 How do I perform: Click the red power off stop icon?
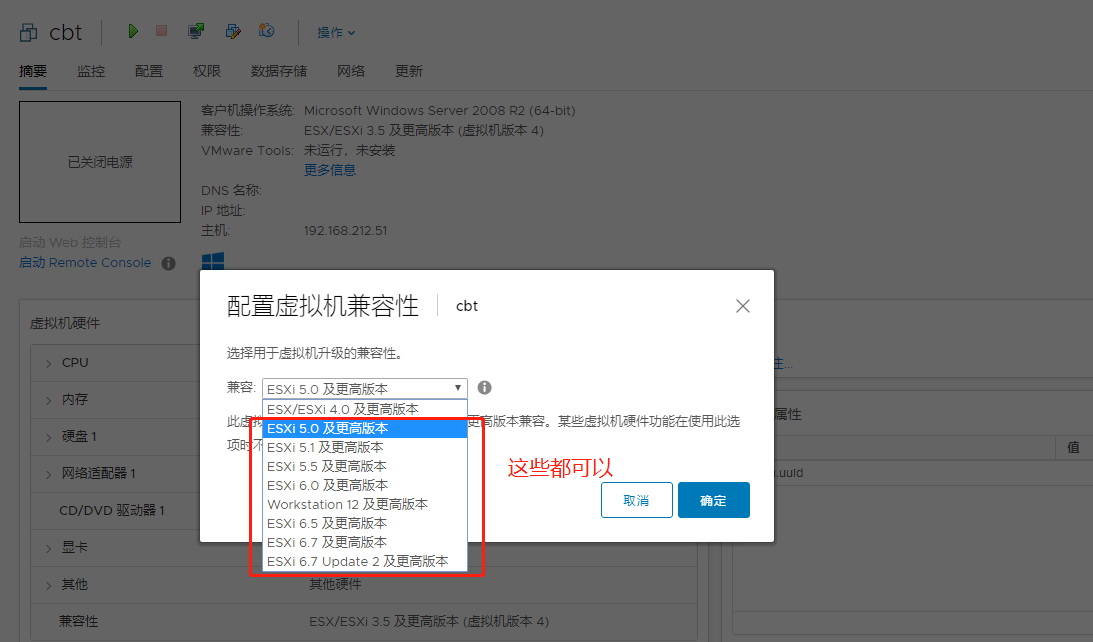162,31
